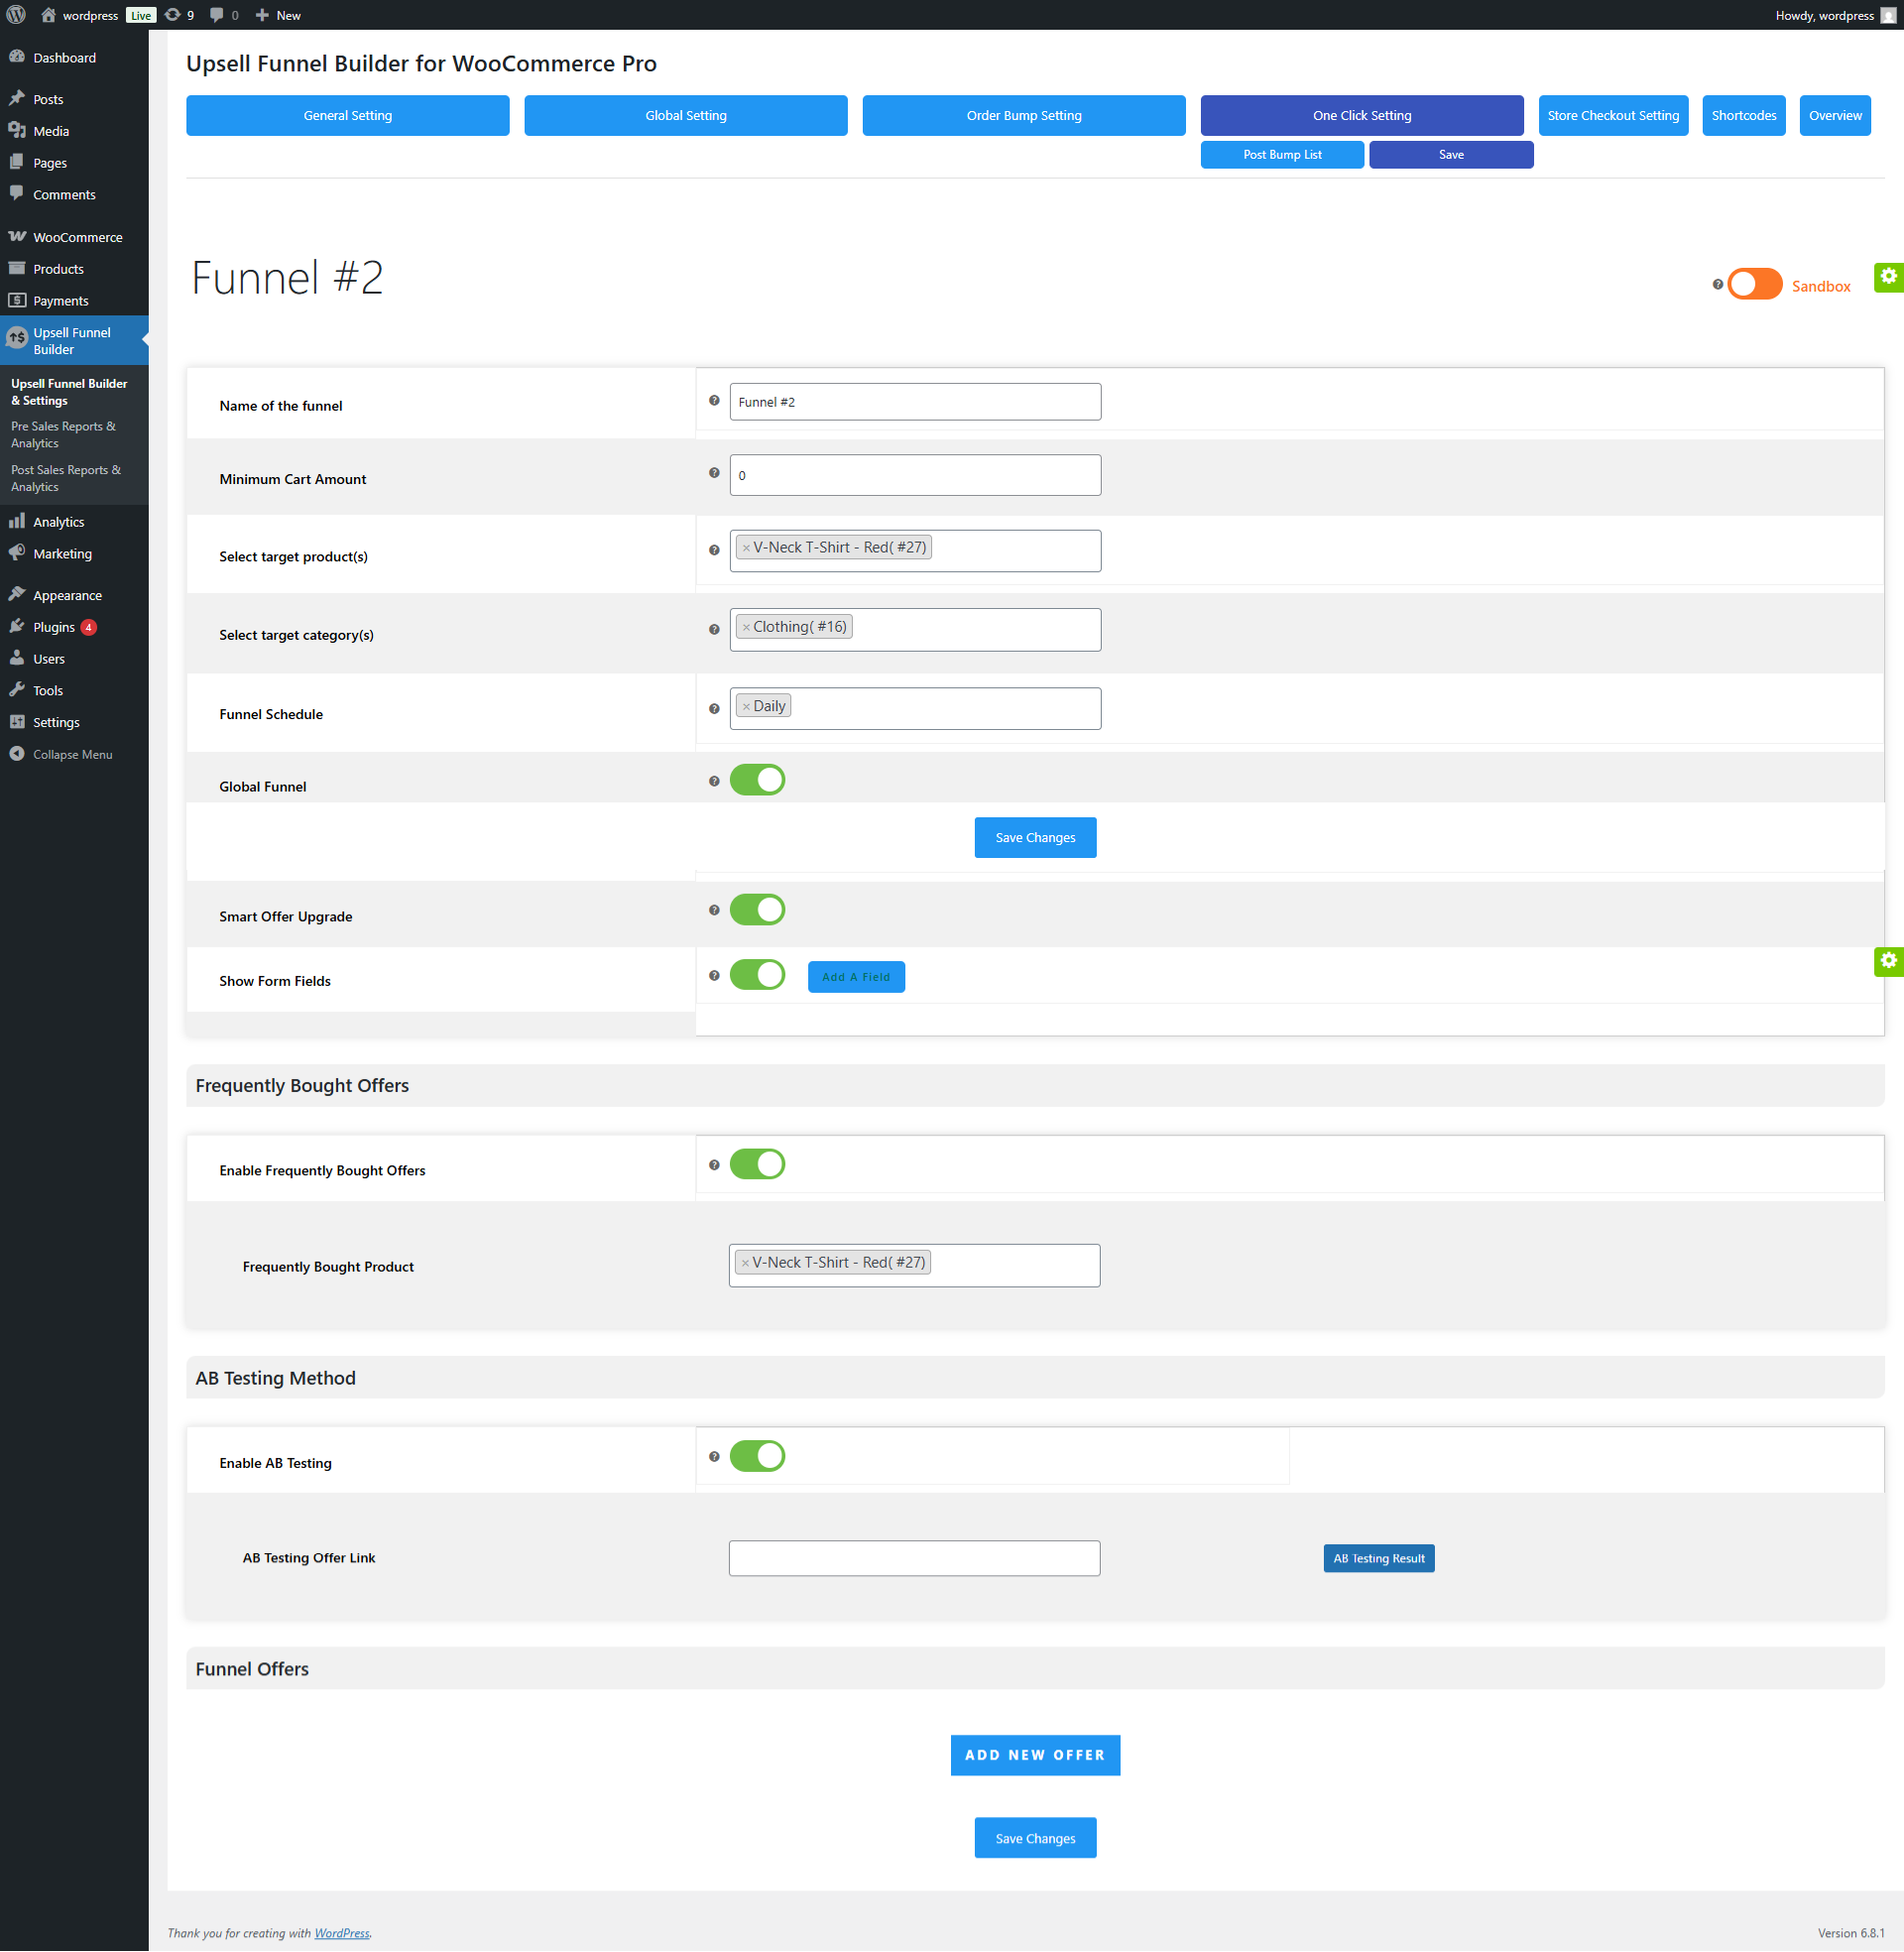The height and width of the screenshot is (1952, 1904).
Task: Open the Shortcodes tab
Action: 1744,115
